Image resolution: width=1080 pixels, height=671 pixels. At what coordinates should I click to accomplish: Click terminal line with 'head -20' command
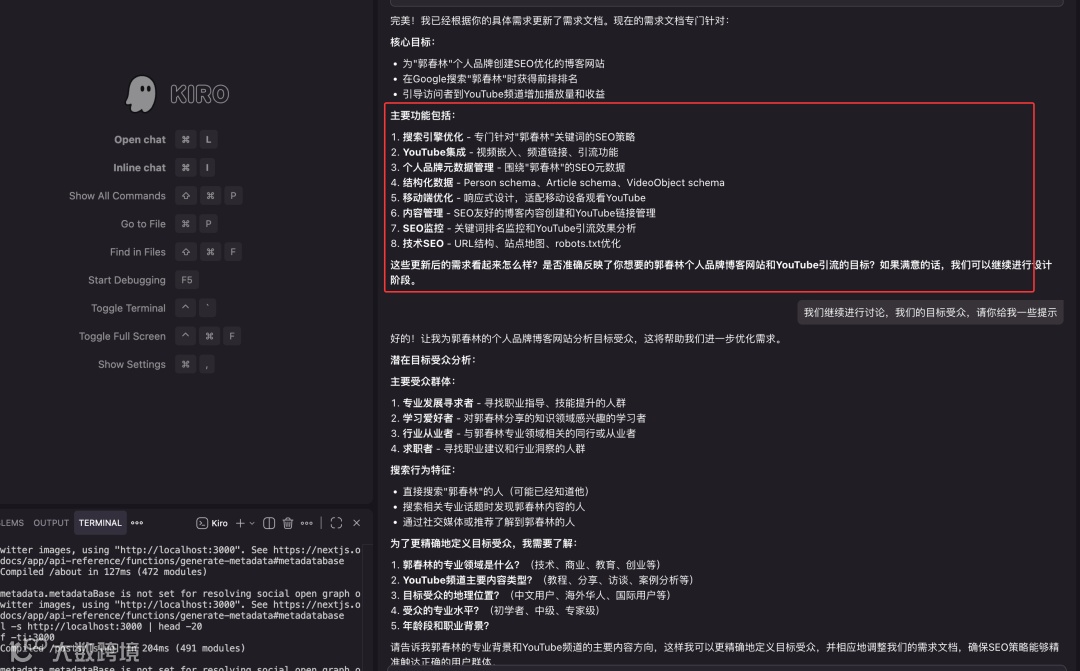[101, 626]
